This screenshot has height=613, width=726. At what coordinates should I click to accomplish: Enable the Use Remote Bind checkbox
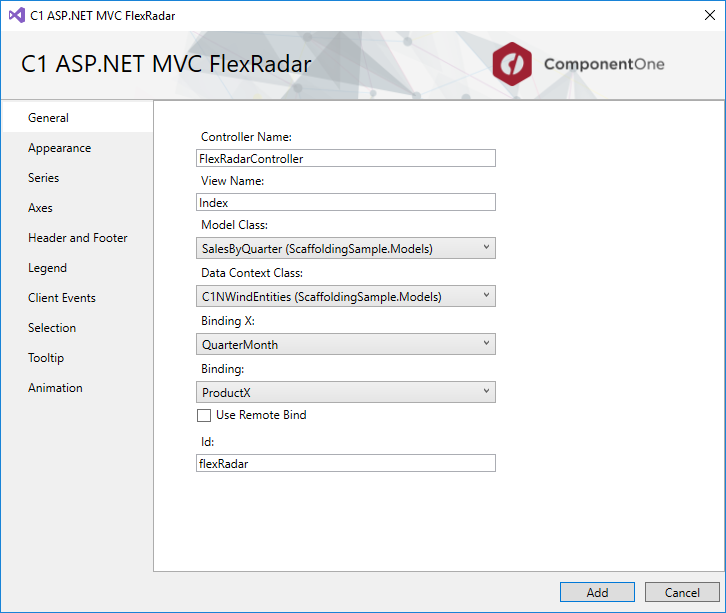tap(204, 415)
